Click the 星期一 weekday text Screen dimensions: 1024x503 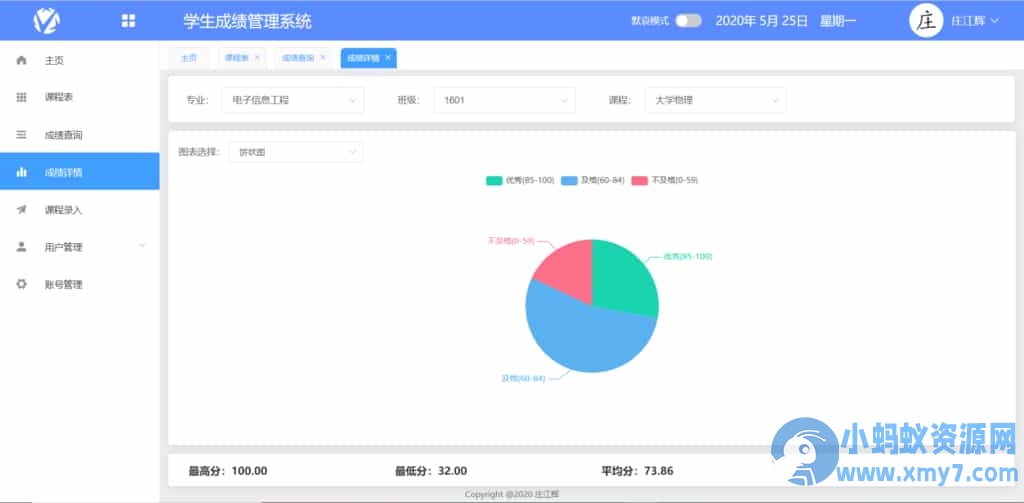(838, 21)
